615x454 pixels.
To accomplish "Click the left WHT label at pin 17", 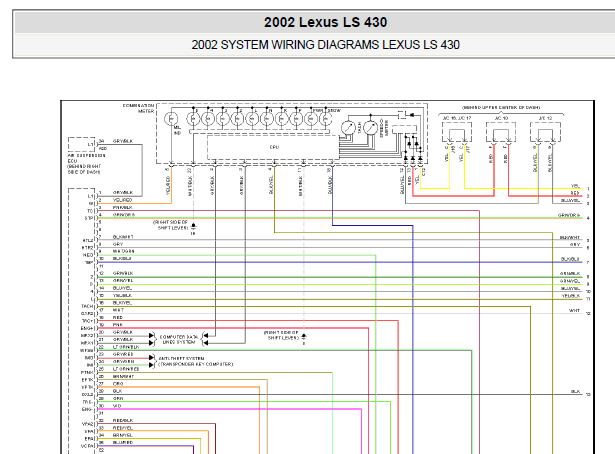I will (x=118, y=310).
